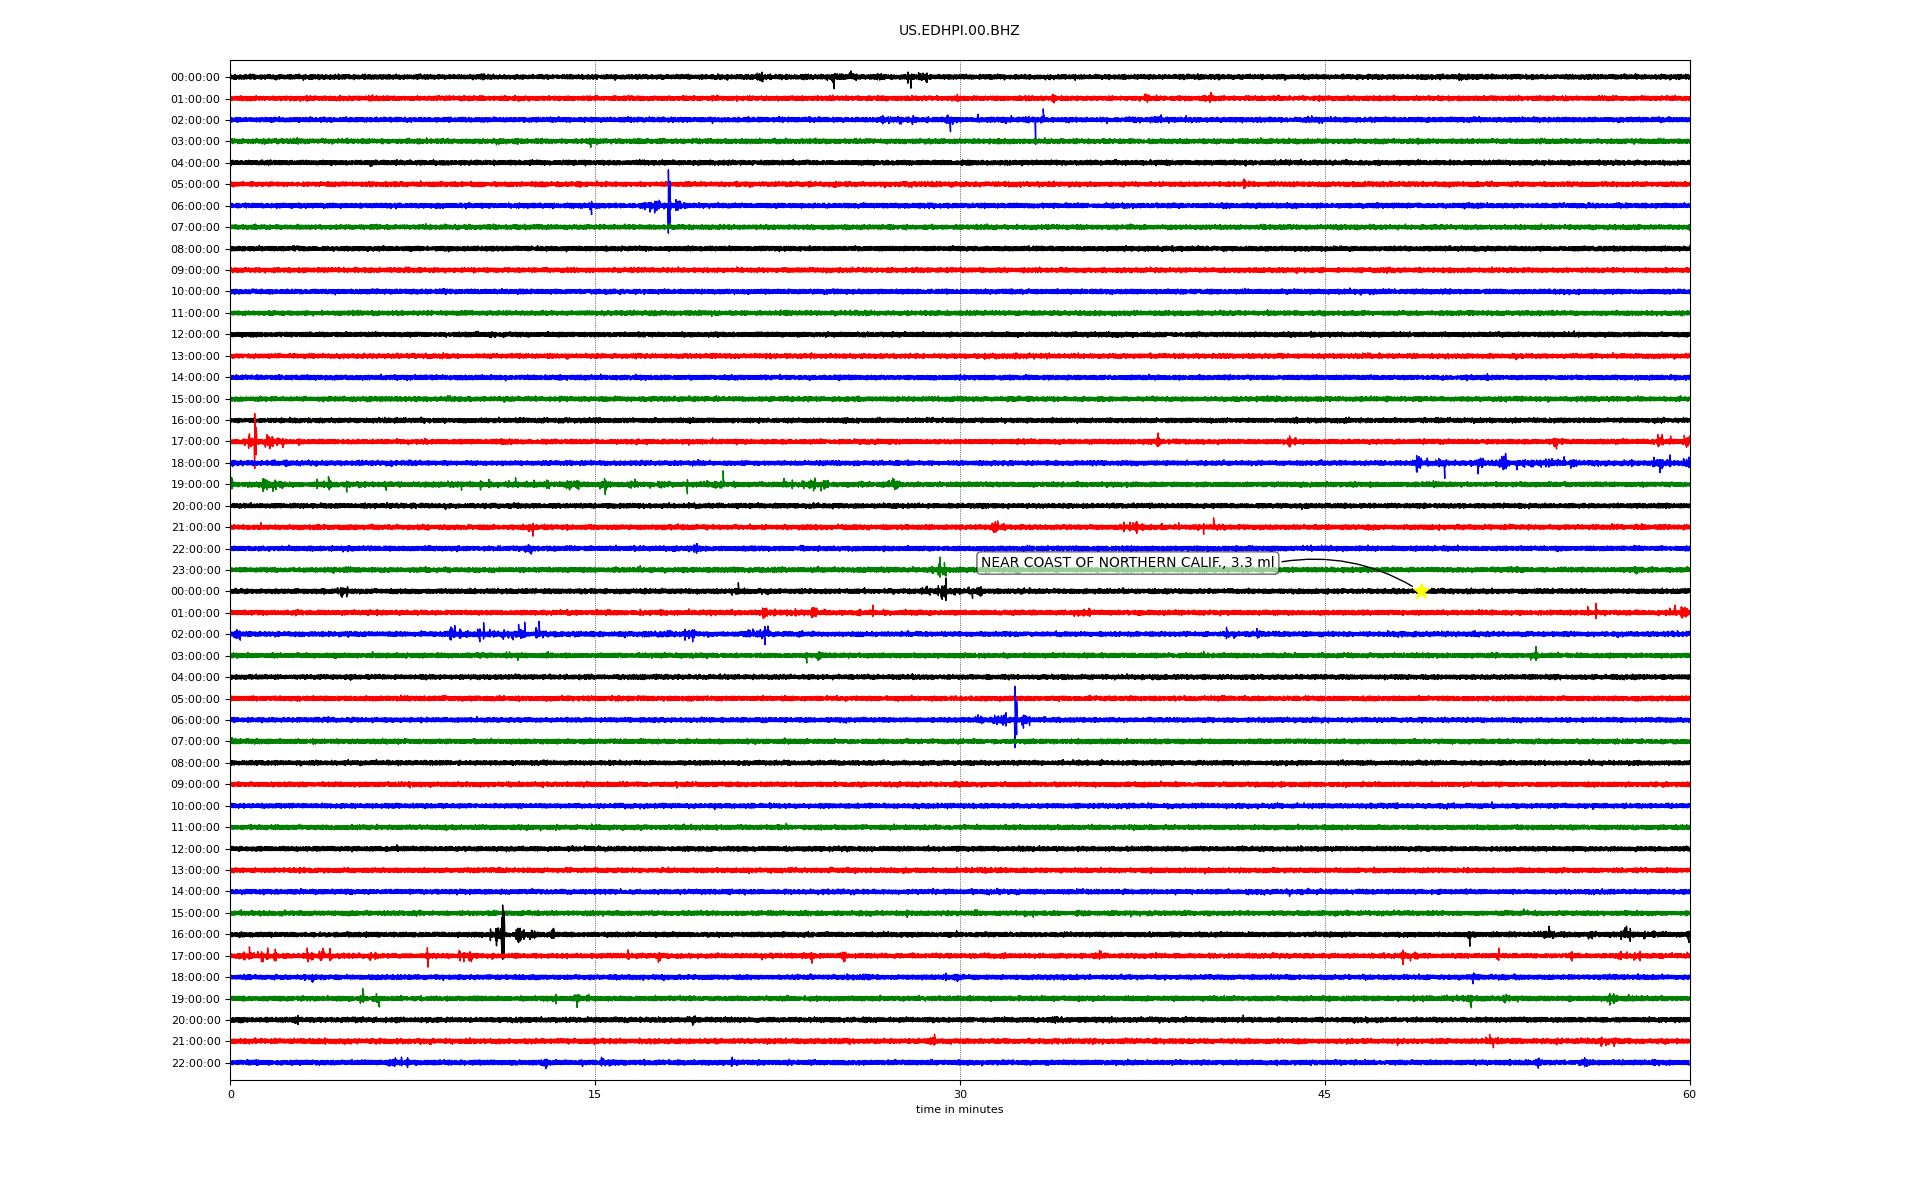Viewport: 1920px width, 1200px height.
Task: Click the bottom 22:00:00 row label
Action: pyautogui.click(x=195, y=1063)
